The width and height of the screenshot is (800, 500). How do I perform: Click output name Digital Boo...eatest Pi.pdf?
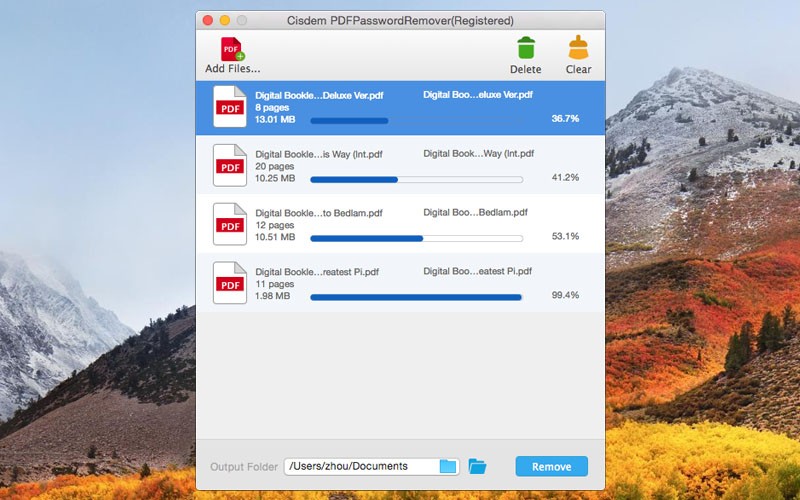478,271
